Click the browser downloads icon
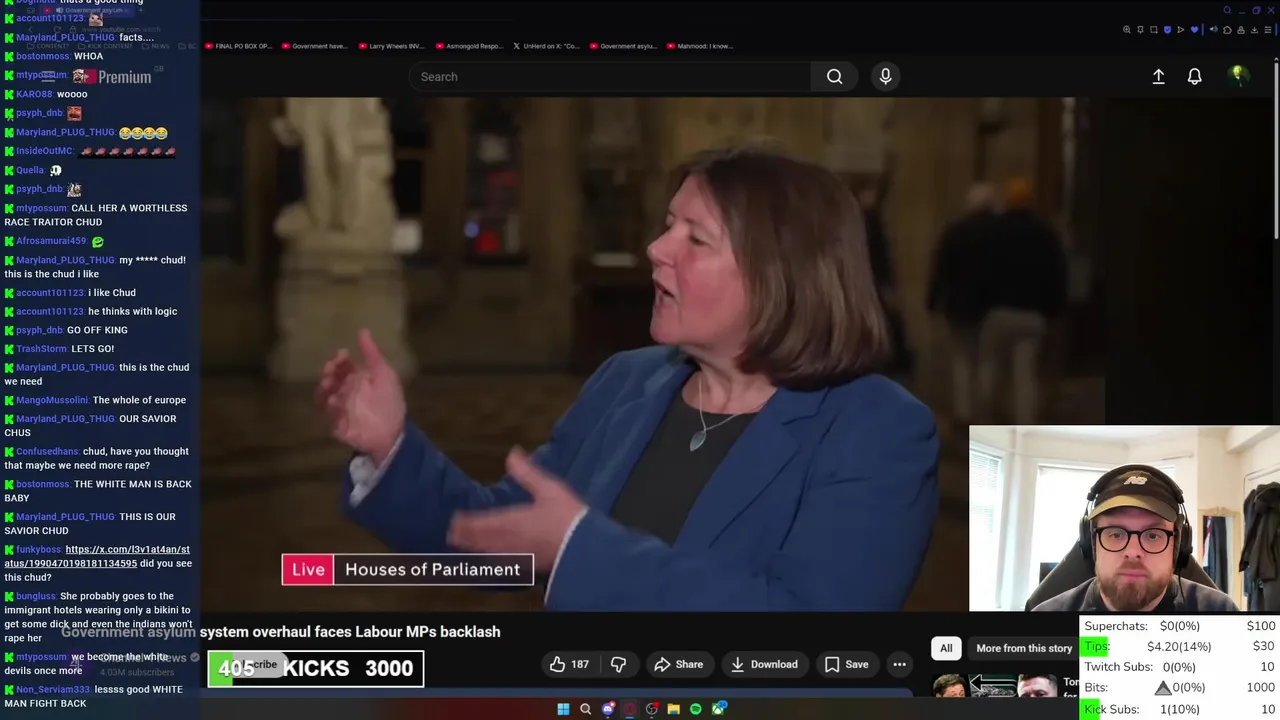This screenshot has width=1280, height=720. coord(1254,30)
